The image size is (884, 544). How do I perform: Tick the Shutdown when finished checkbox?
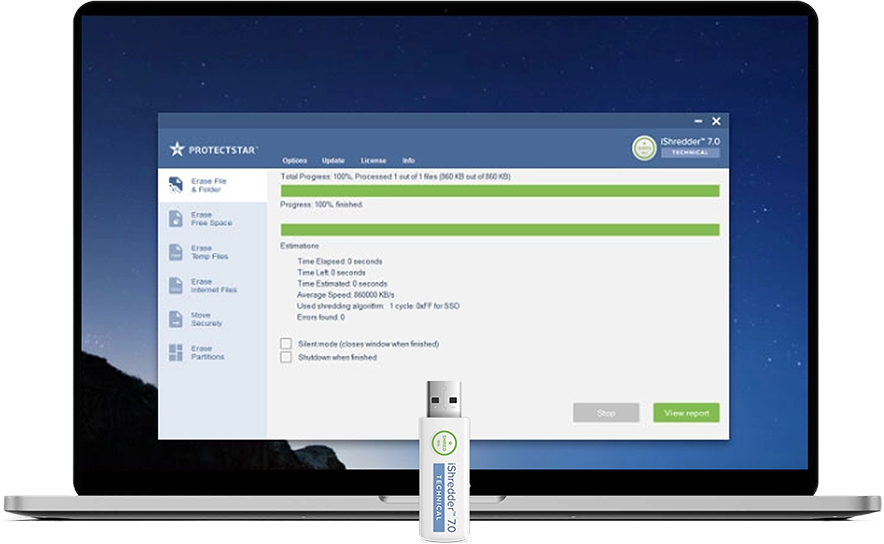[286, 357]
